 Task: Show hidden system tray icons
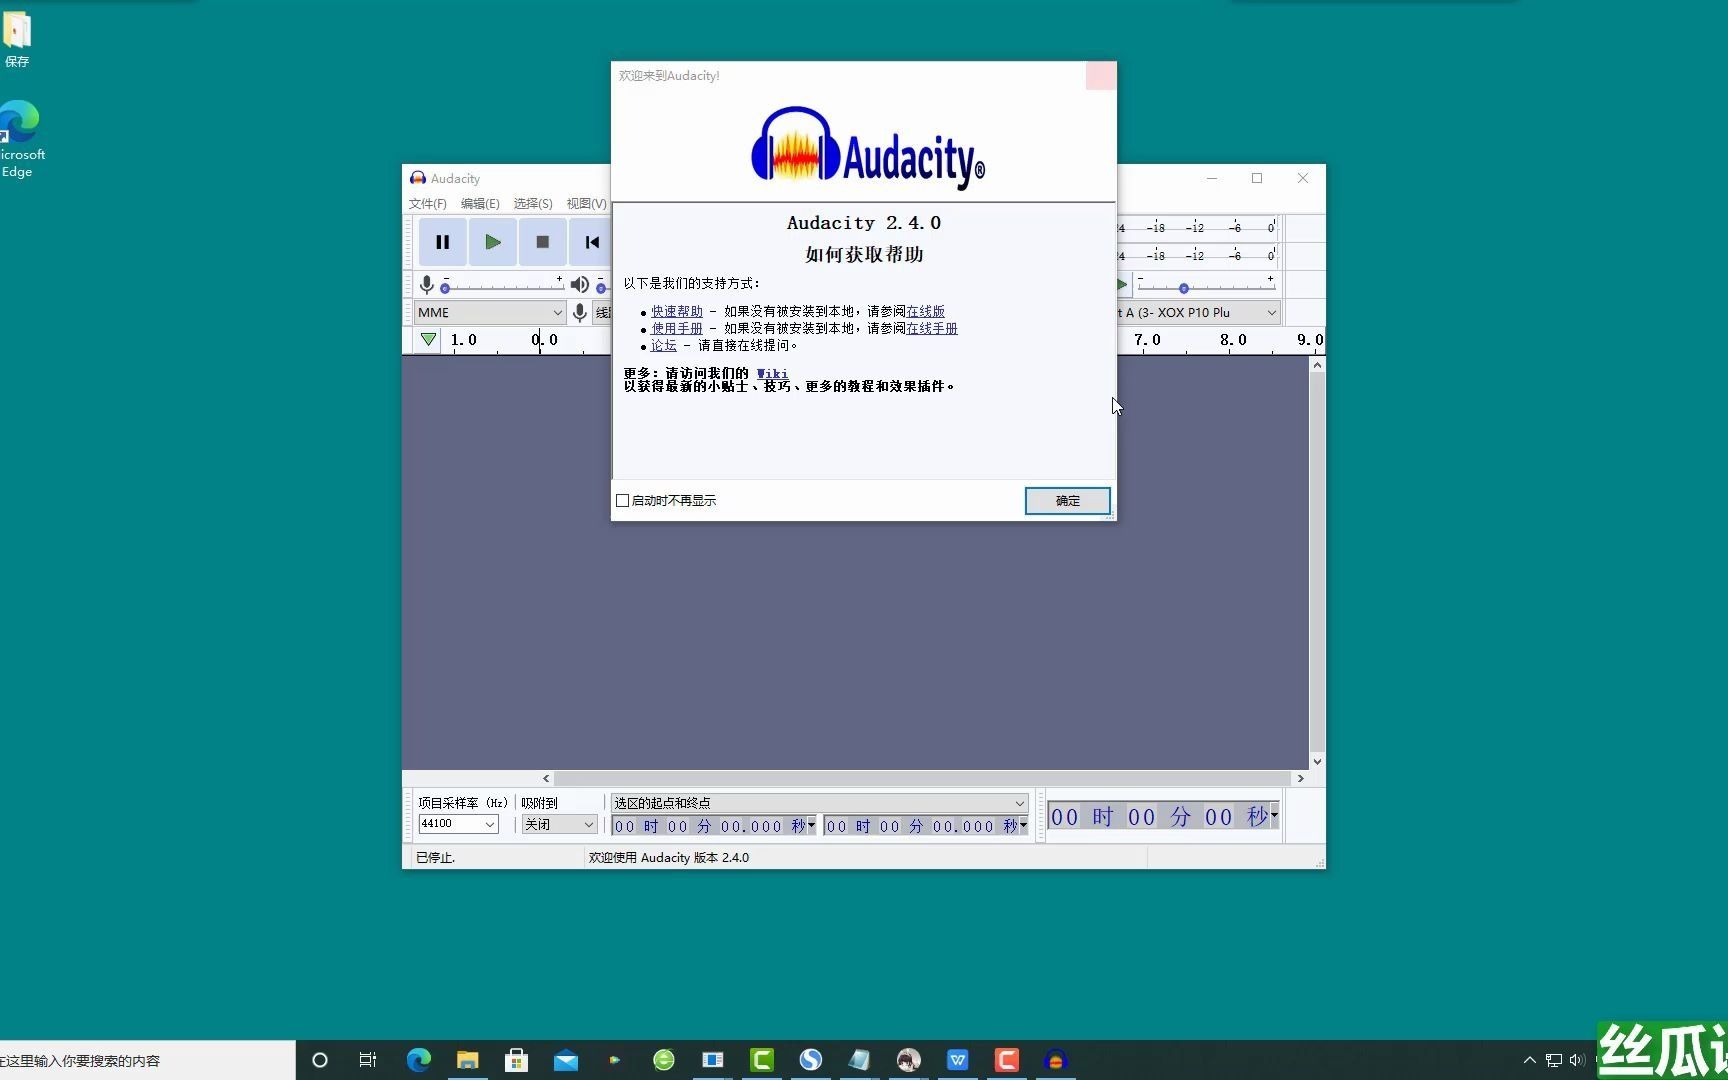click(x=1529, y=1060)
